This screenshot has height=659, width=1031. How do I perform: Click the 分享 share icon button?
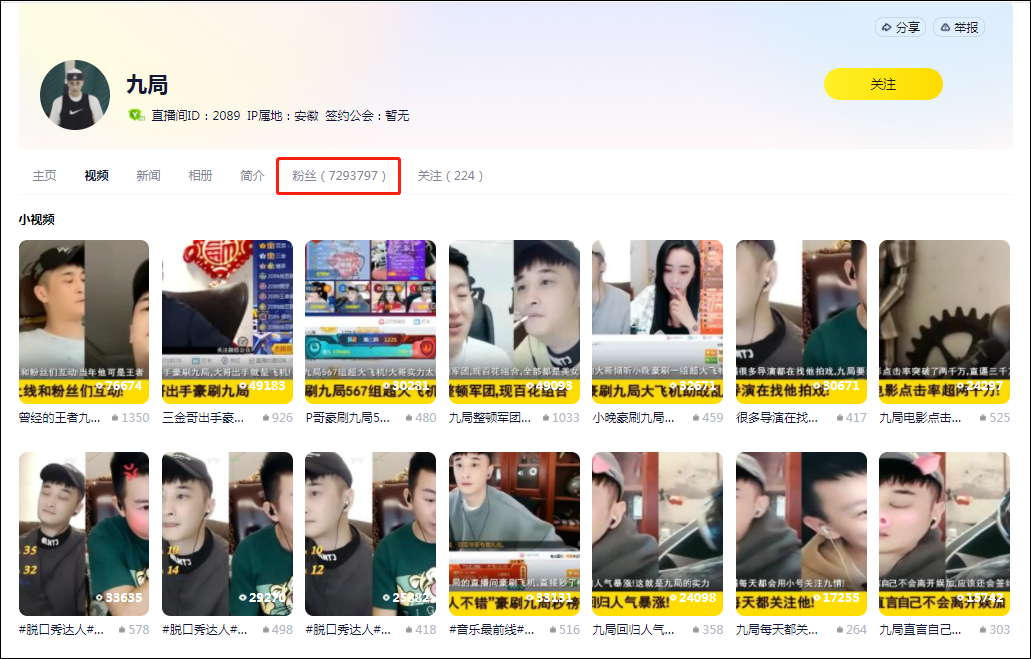(900, 27)
